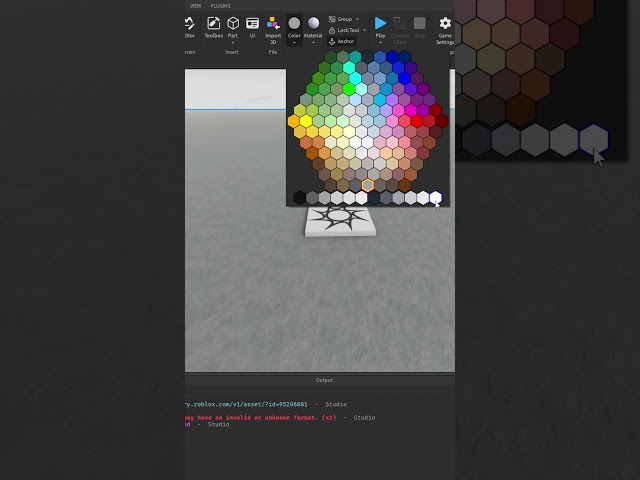Viewport: 640px width, 480px height.
Task: Pick the white hexagon with blue outline
Action: pyautogui.click(x=436, y=198)
